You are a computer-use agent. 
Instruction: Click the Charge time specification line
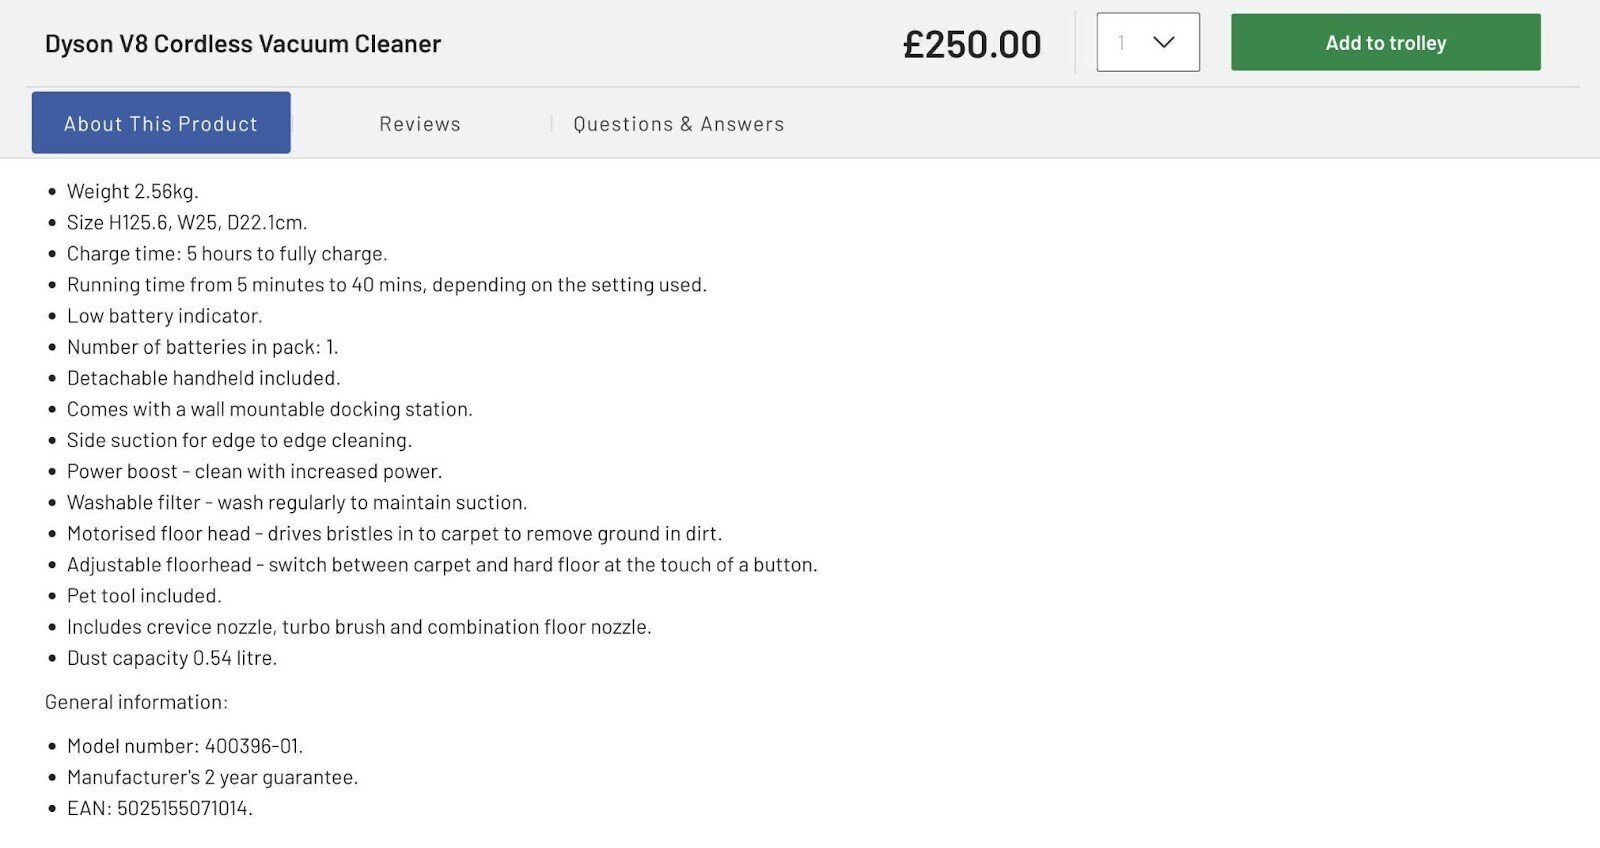226,253
